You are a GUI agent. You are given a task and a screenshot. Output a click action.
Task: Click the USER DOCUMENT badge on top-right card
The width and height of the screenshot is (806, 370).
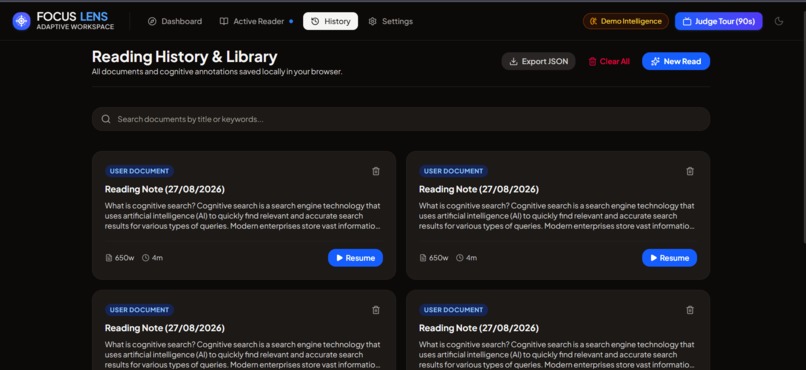(453, 171)
